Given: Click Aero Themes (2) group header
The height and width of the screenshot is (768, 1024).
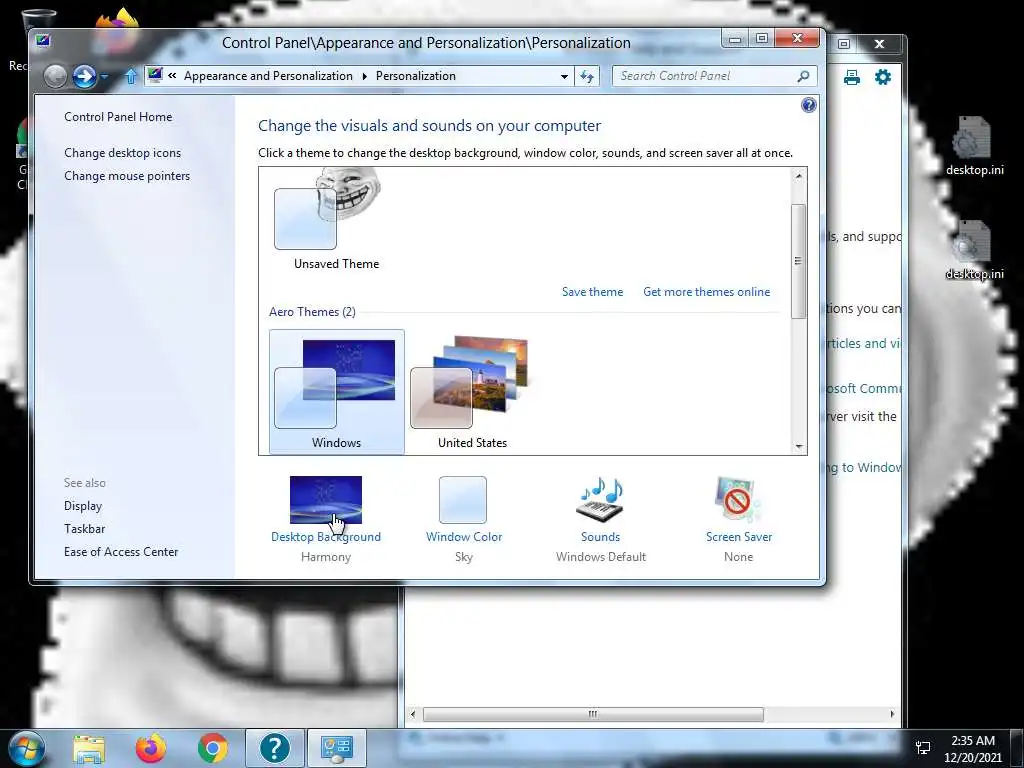Looking at the screenshot, I should pyautogui.click(x=312, y=312).
